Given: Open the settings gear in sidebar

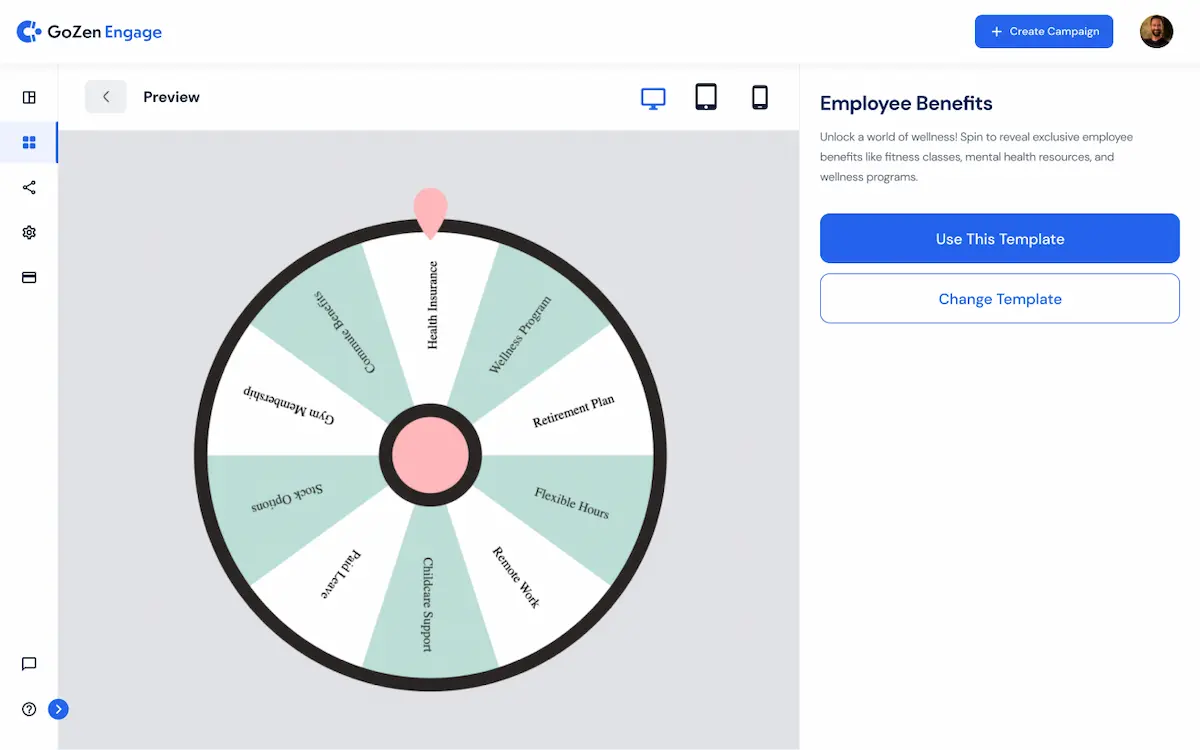Looking at the screenshot, I should (x=29, y=232).
